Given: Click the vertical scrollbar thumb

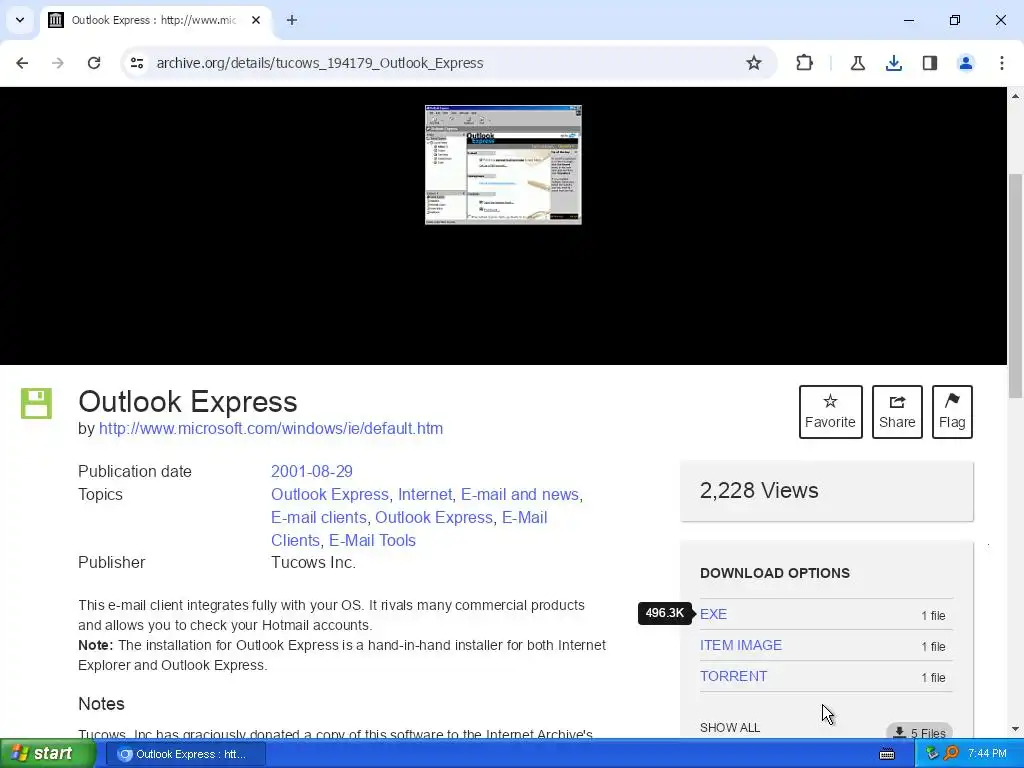Looking at the screenshot, I should coord(1016,285).
